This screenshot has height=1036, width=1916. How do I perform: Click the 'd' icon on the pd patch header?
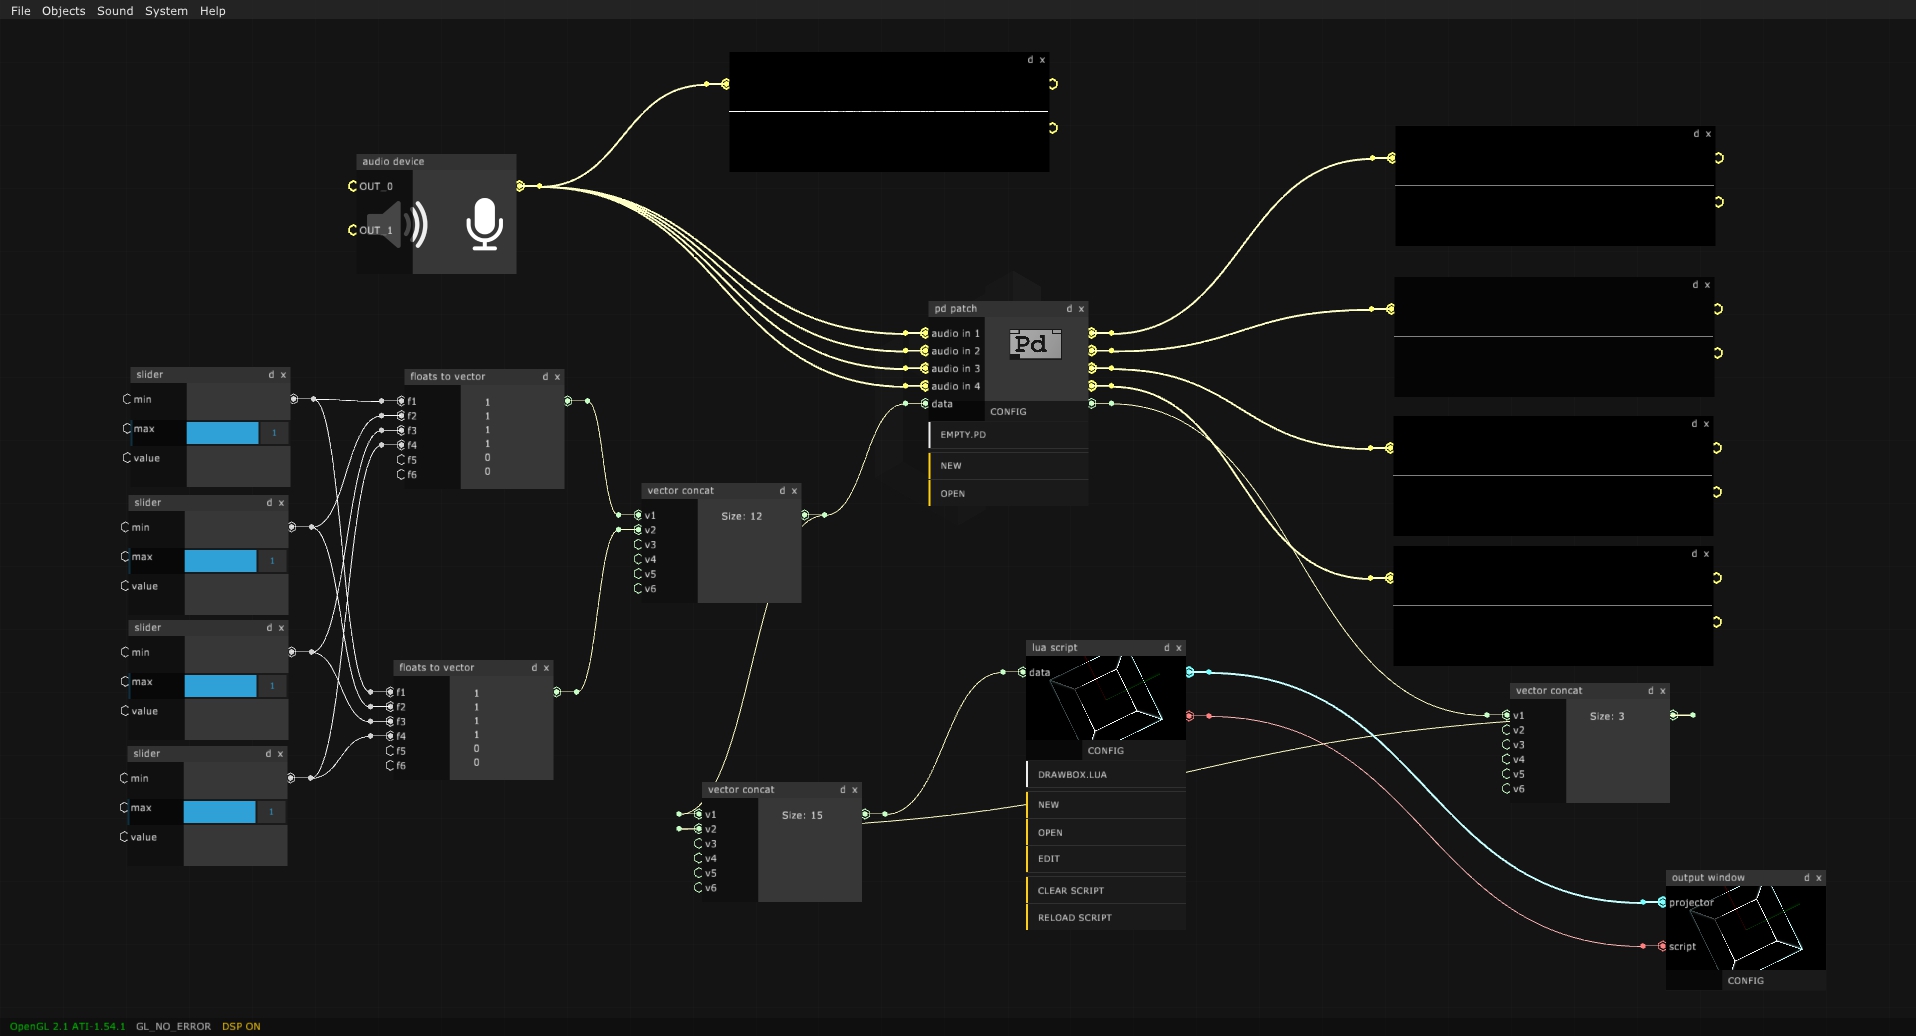click(1068, 309)
